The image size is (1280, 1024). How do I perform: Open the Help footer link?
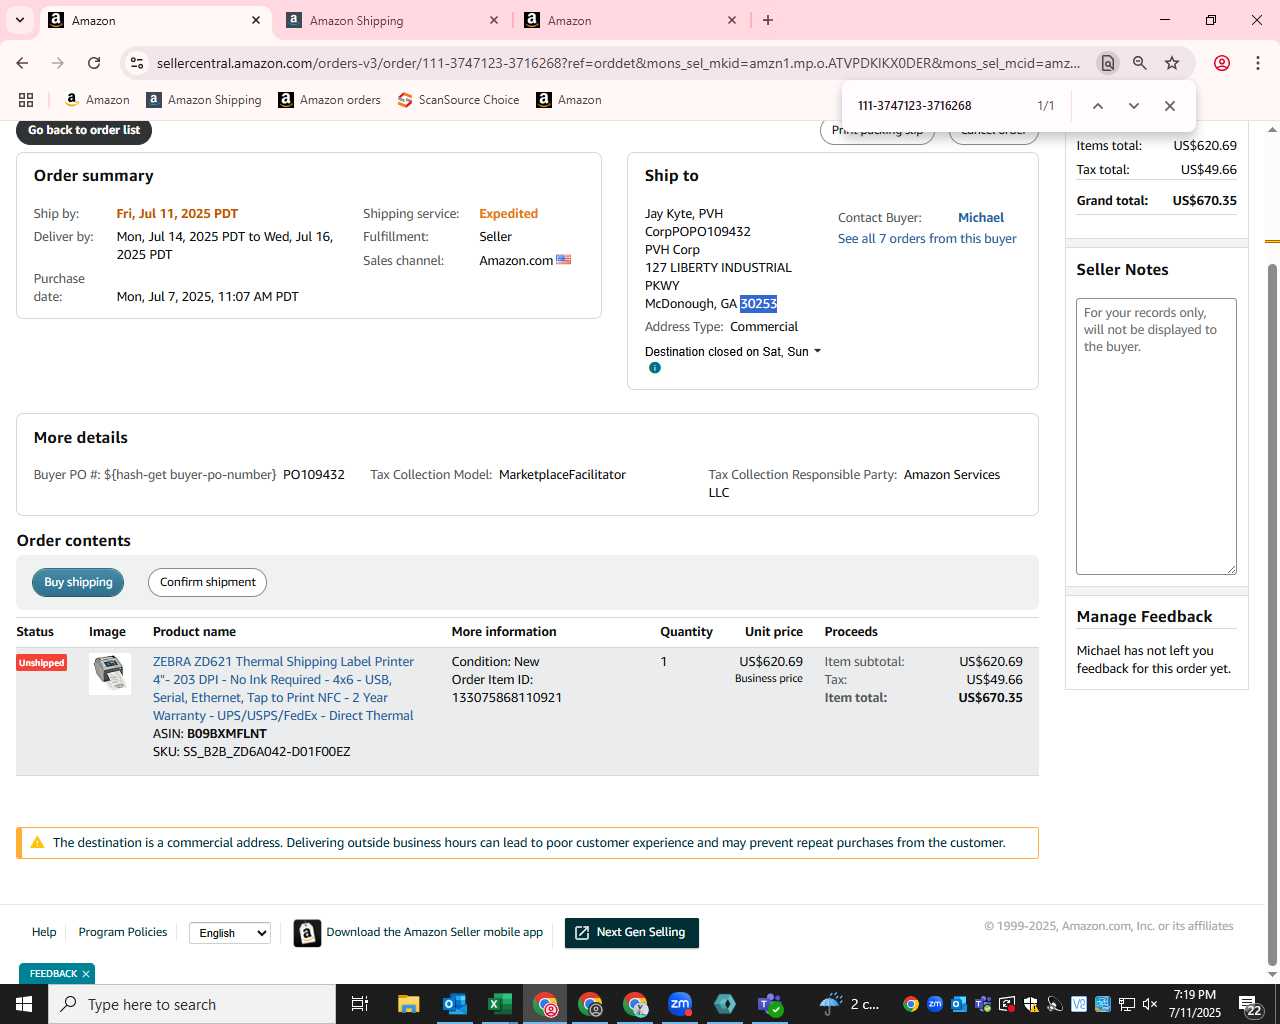[44, 932]
